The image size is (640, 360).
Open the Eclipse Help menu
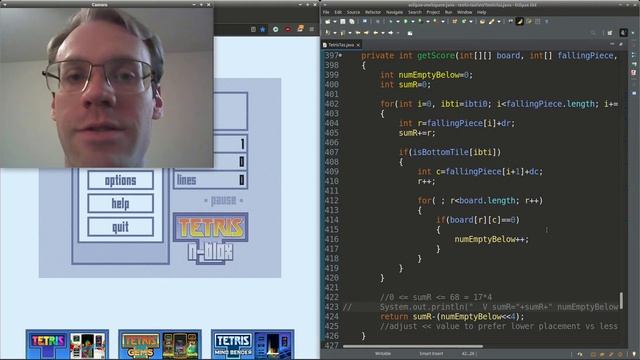click(481, 12)
